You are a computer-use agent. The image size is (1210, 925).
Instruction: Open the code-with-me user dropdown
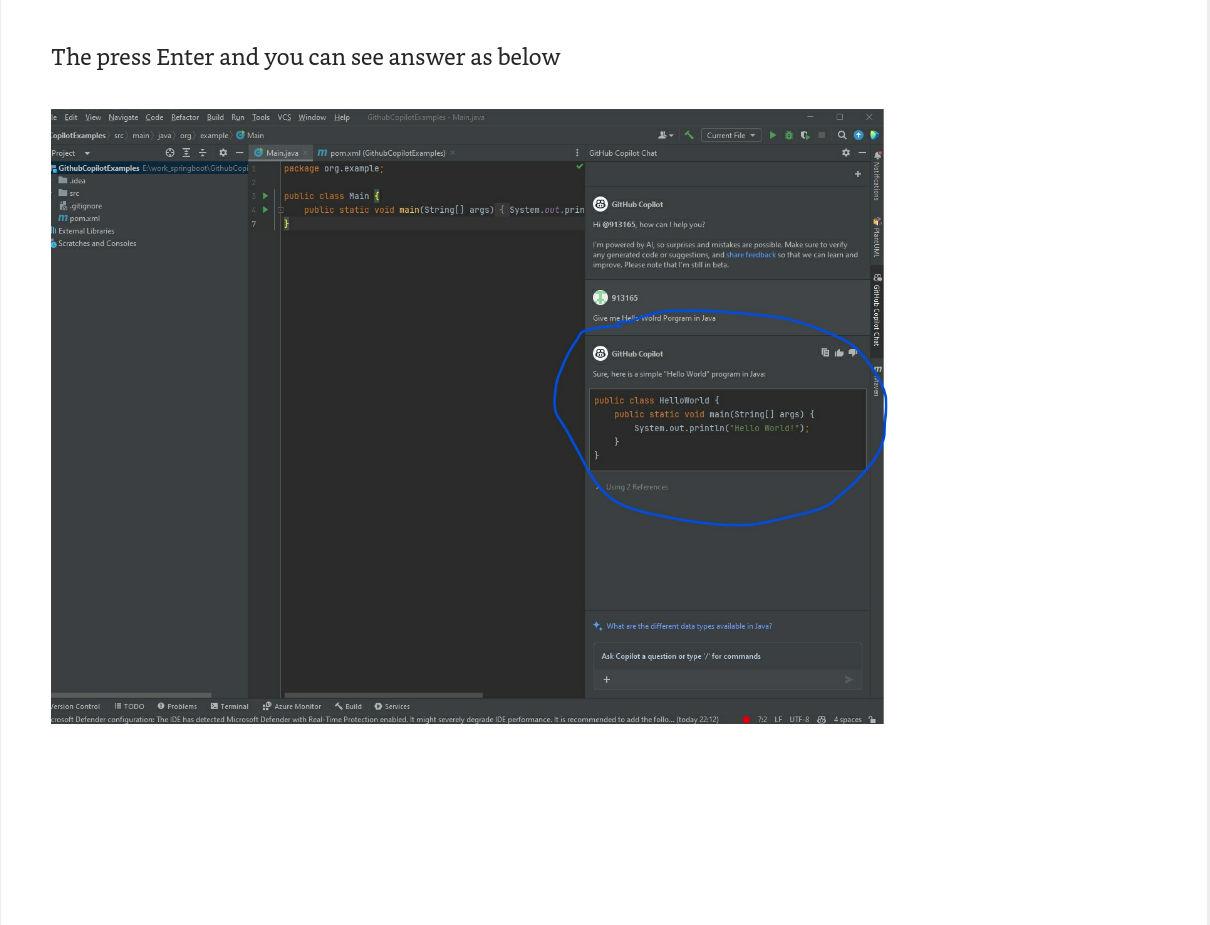(x=665, y=135)
